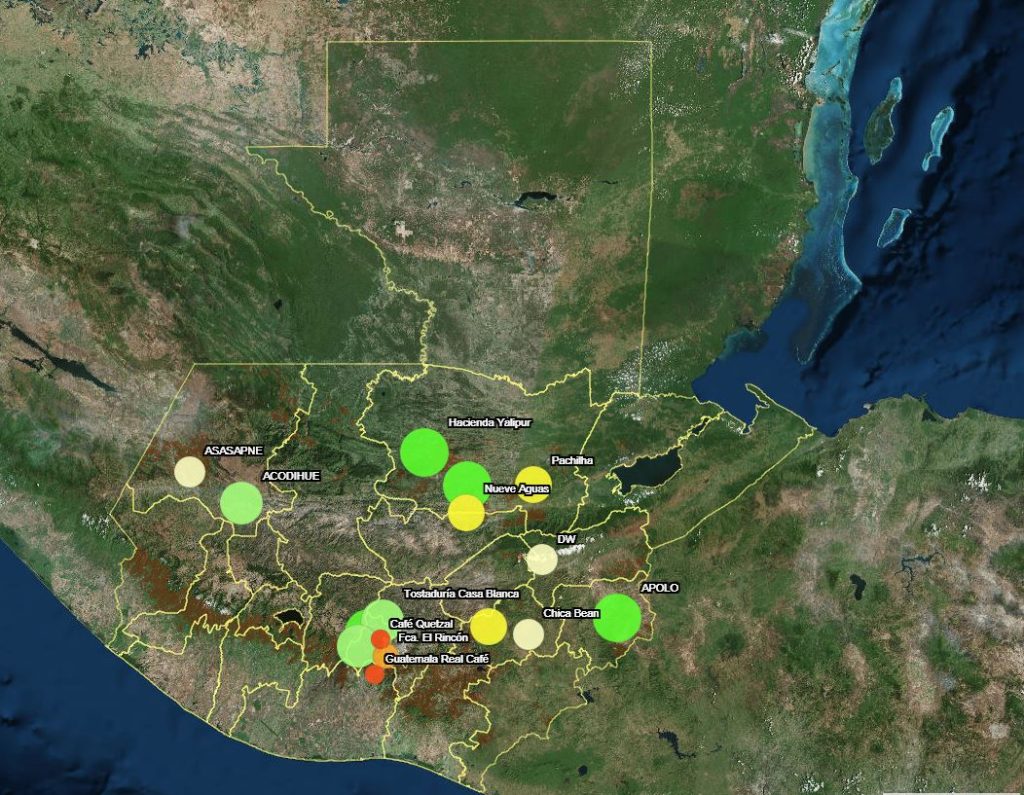Image resolution: width=1024 pixels, height=795 pixels.
Task: Click the Nueve Aguas text label
Action: tap(516, 489)
